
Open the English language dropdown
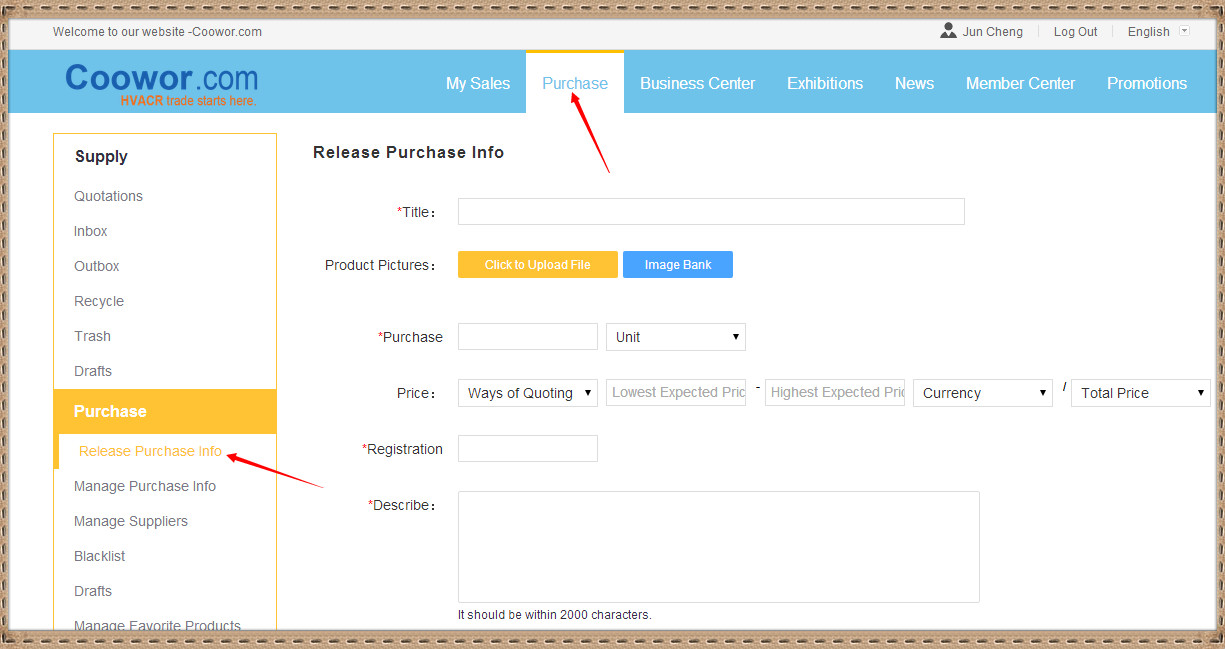[1157, 31]
